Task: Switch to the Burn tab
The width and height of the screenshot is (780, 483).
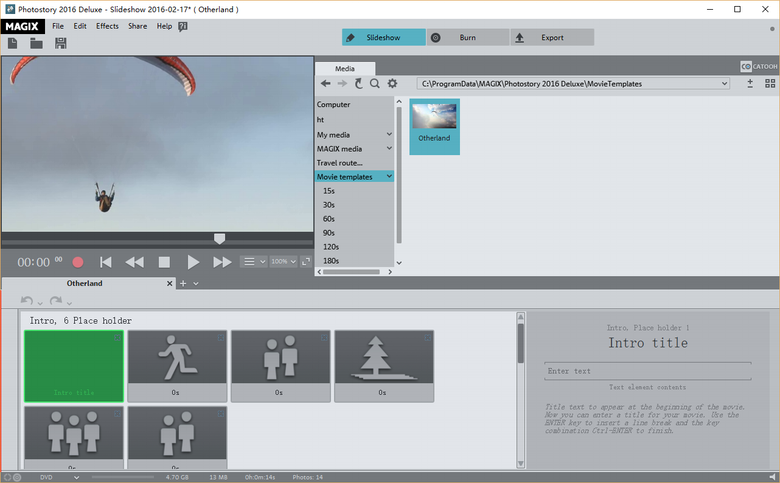Action: [467, 37]
